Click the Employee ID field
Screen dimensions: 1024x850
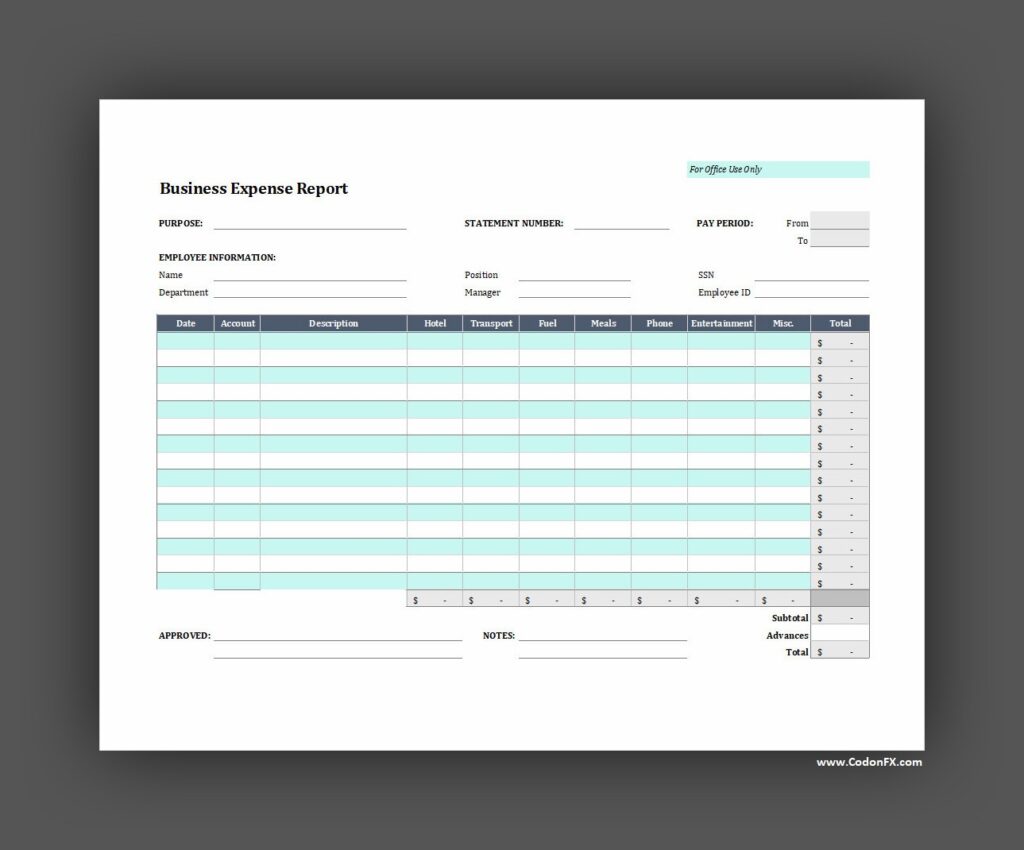[811, 292]
